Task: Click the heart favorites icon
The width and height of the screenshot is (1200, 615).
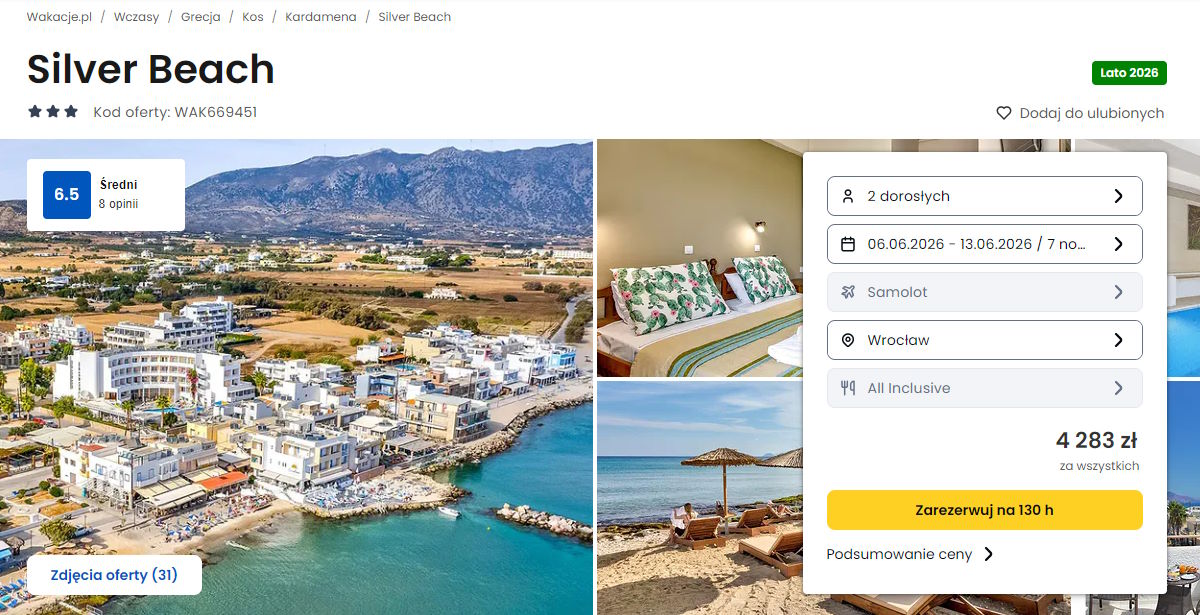Action: point(1004,113)
